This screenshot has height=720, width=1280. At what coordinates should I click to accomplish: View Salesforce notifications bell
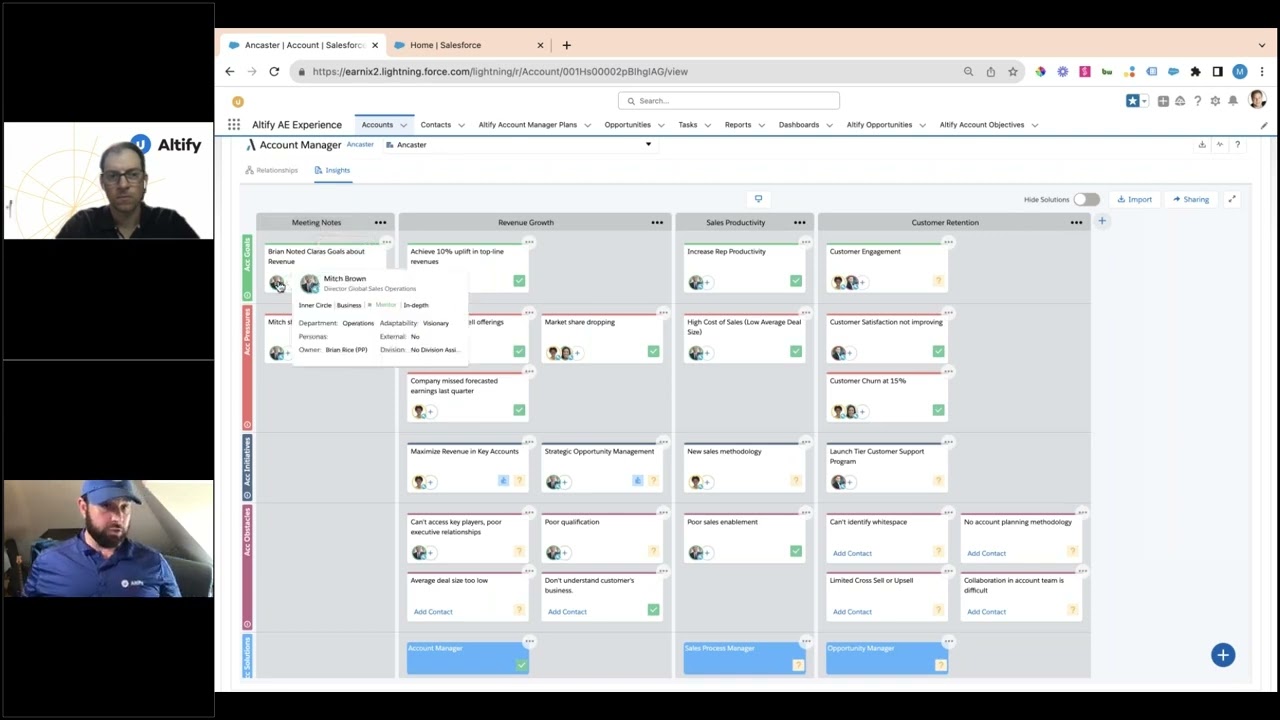(1233, 101)
